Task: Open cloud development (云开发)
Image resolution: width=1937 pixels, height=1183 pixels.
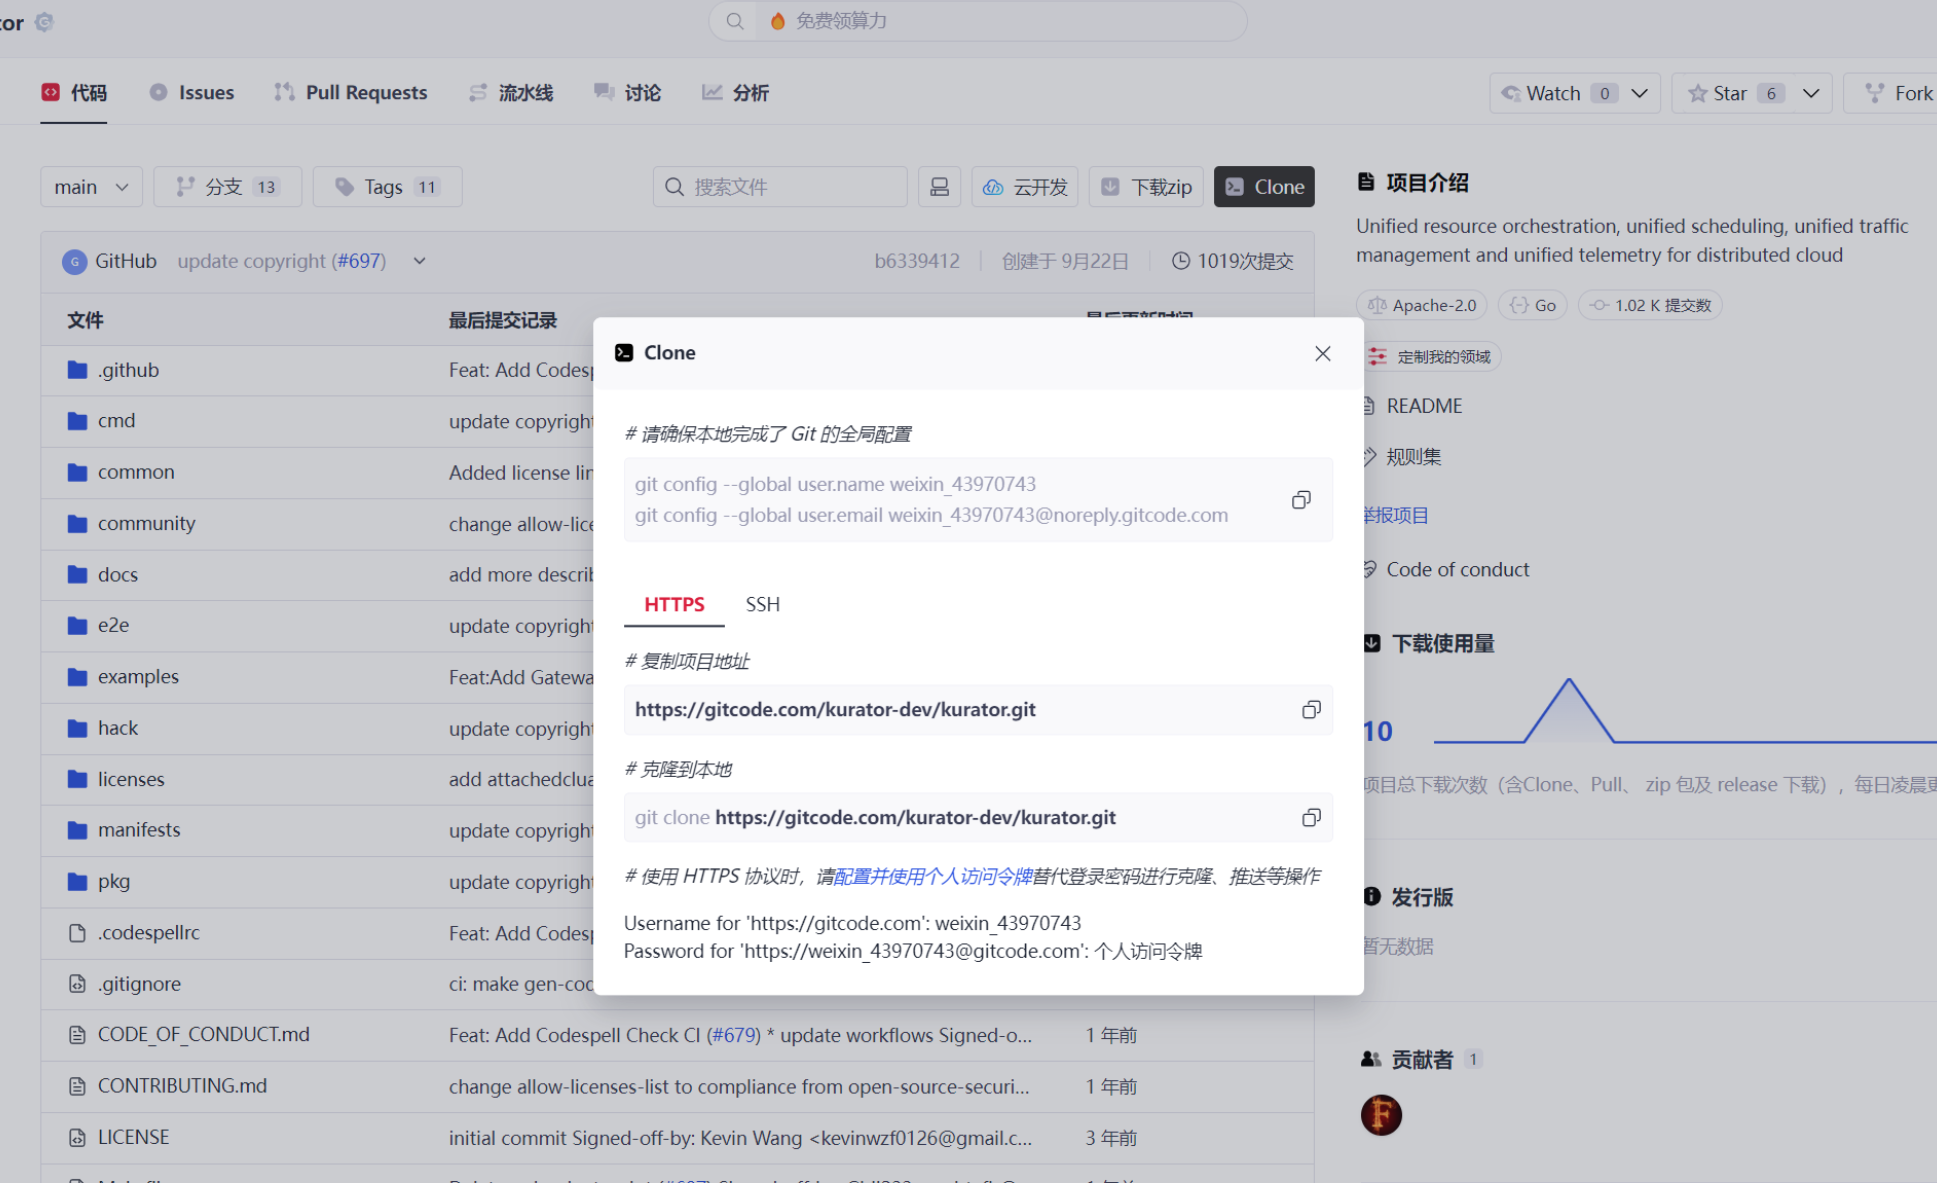Action: point(1025,187)
